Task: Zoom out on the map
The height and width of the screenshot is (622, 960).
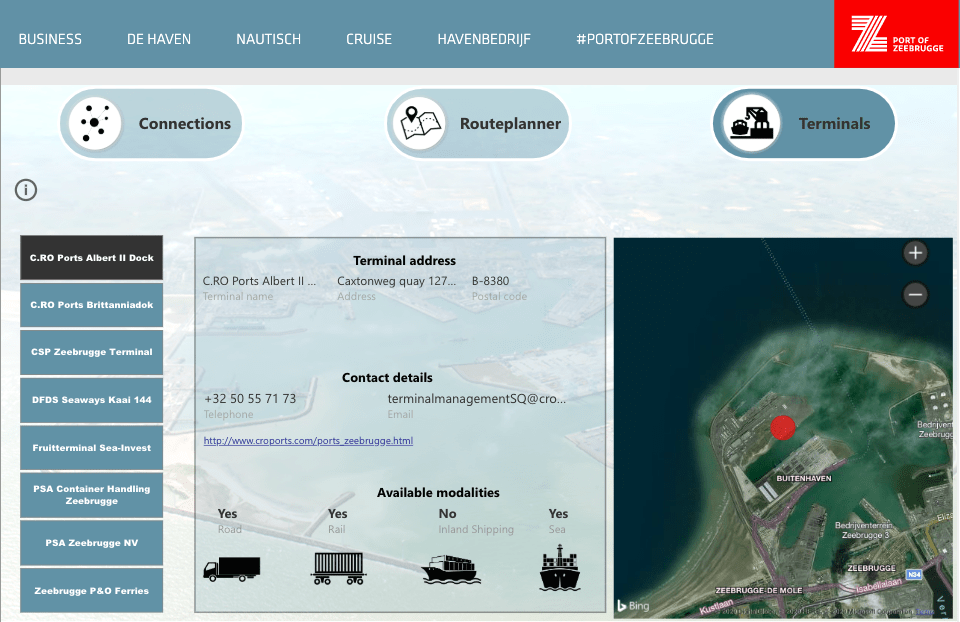Action: tap(915, 294)
